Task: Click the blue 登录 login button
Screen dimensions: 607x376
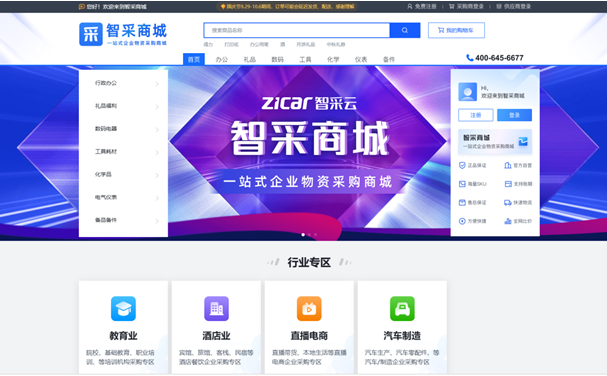Action: point(514,115)
